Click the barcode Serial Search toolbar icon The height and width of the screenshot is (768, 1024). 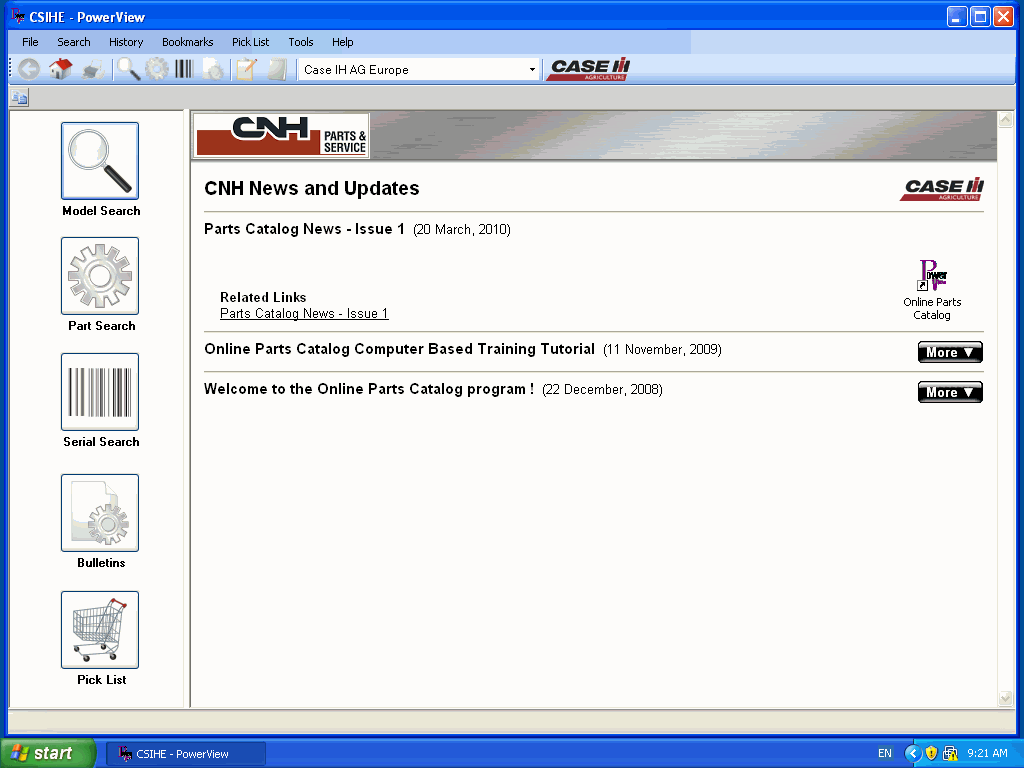(x=184, y=69)
